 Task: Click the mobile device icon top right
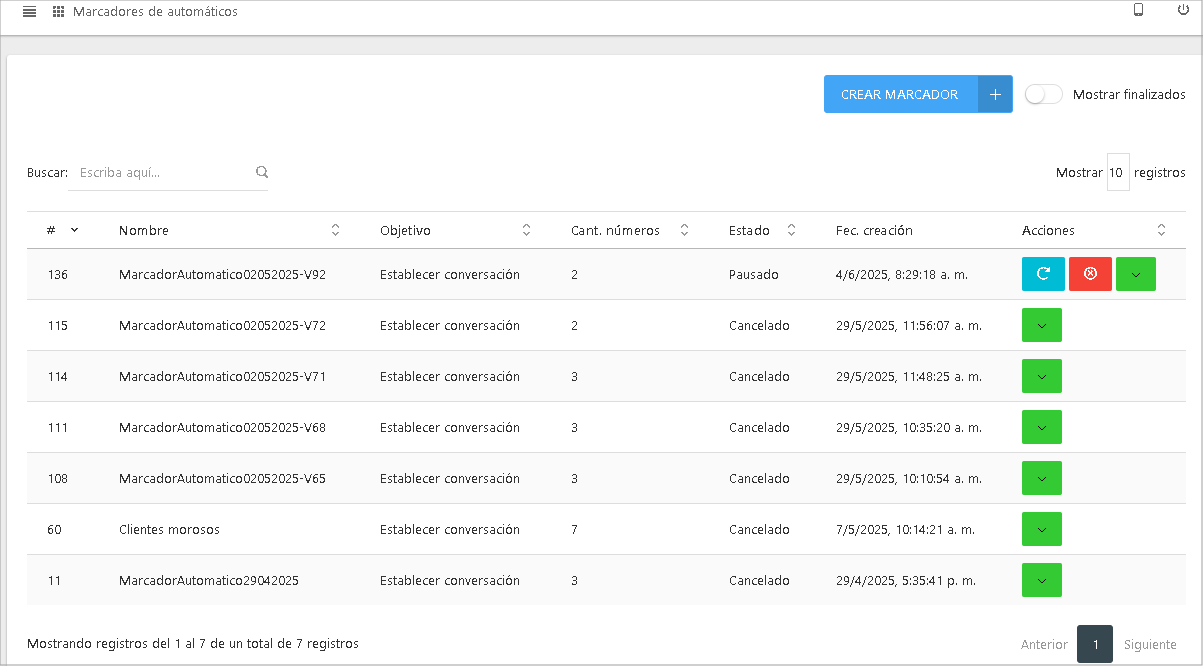[x=1138, y=9]
